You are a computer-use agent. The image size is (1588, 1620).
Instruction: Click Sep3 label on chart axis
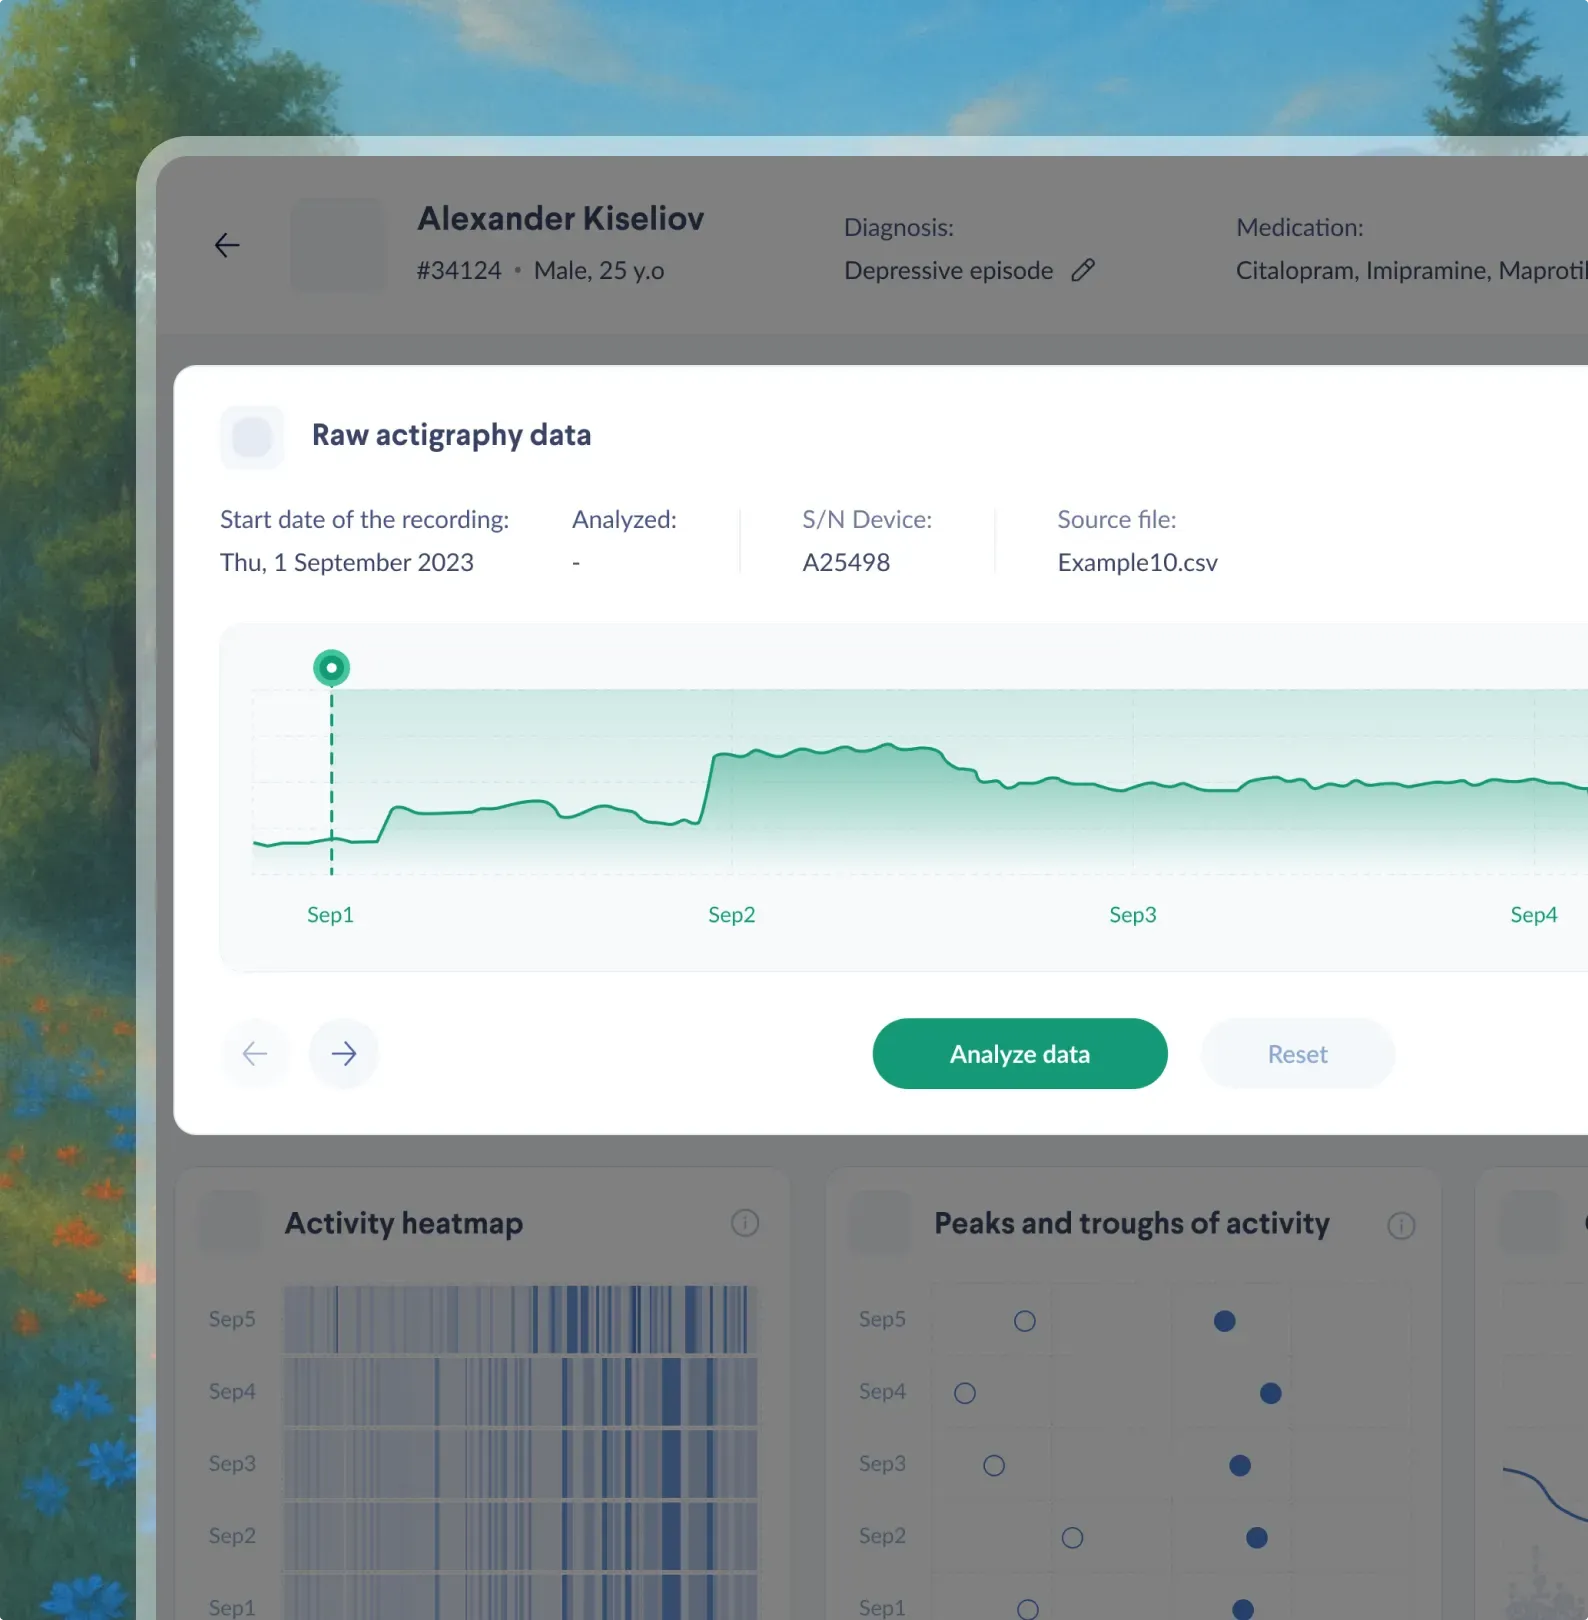click(1132, 915)
